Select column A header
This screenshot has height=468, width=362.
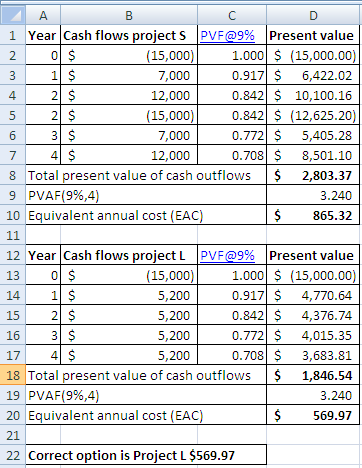43,15
